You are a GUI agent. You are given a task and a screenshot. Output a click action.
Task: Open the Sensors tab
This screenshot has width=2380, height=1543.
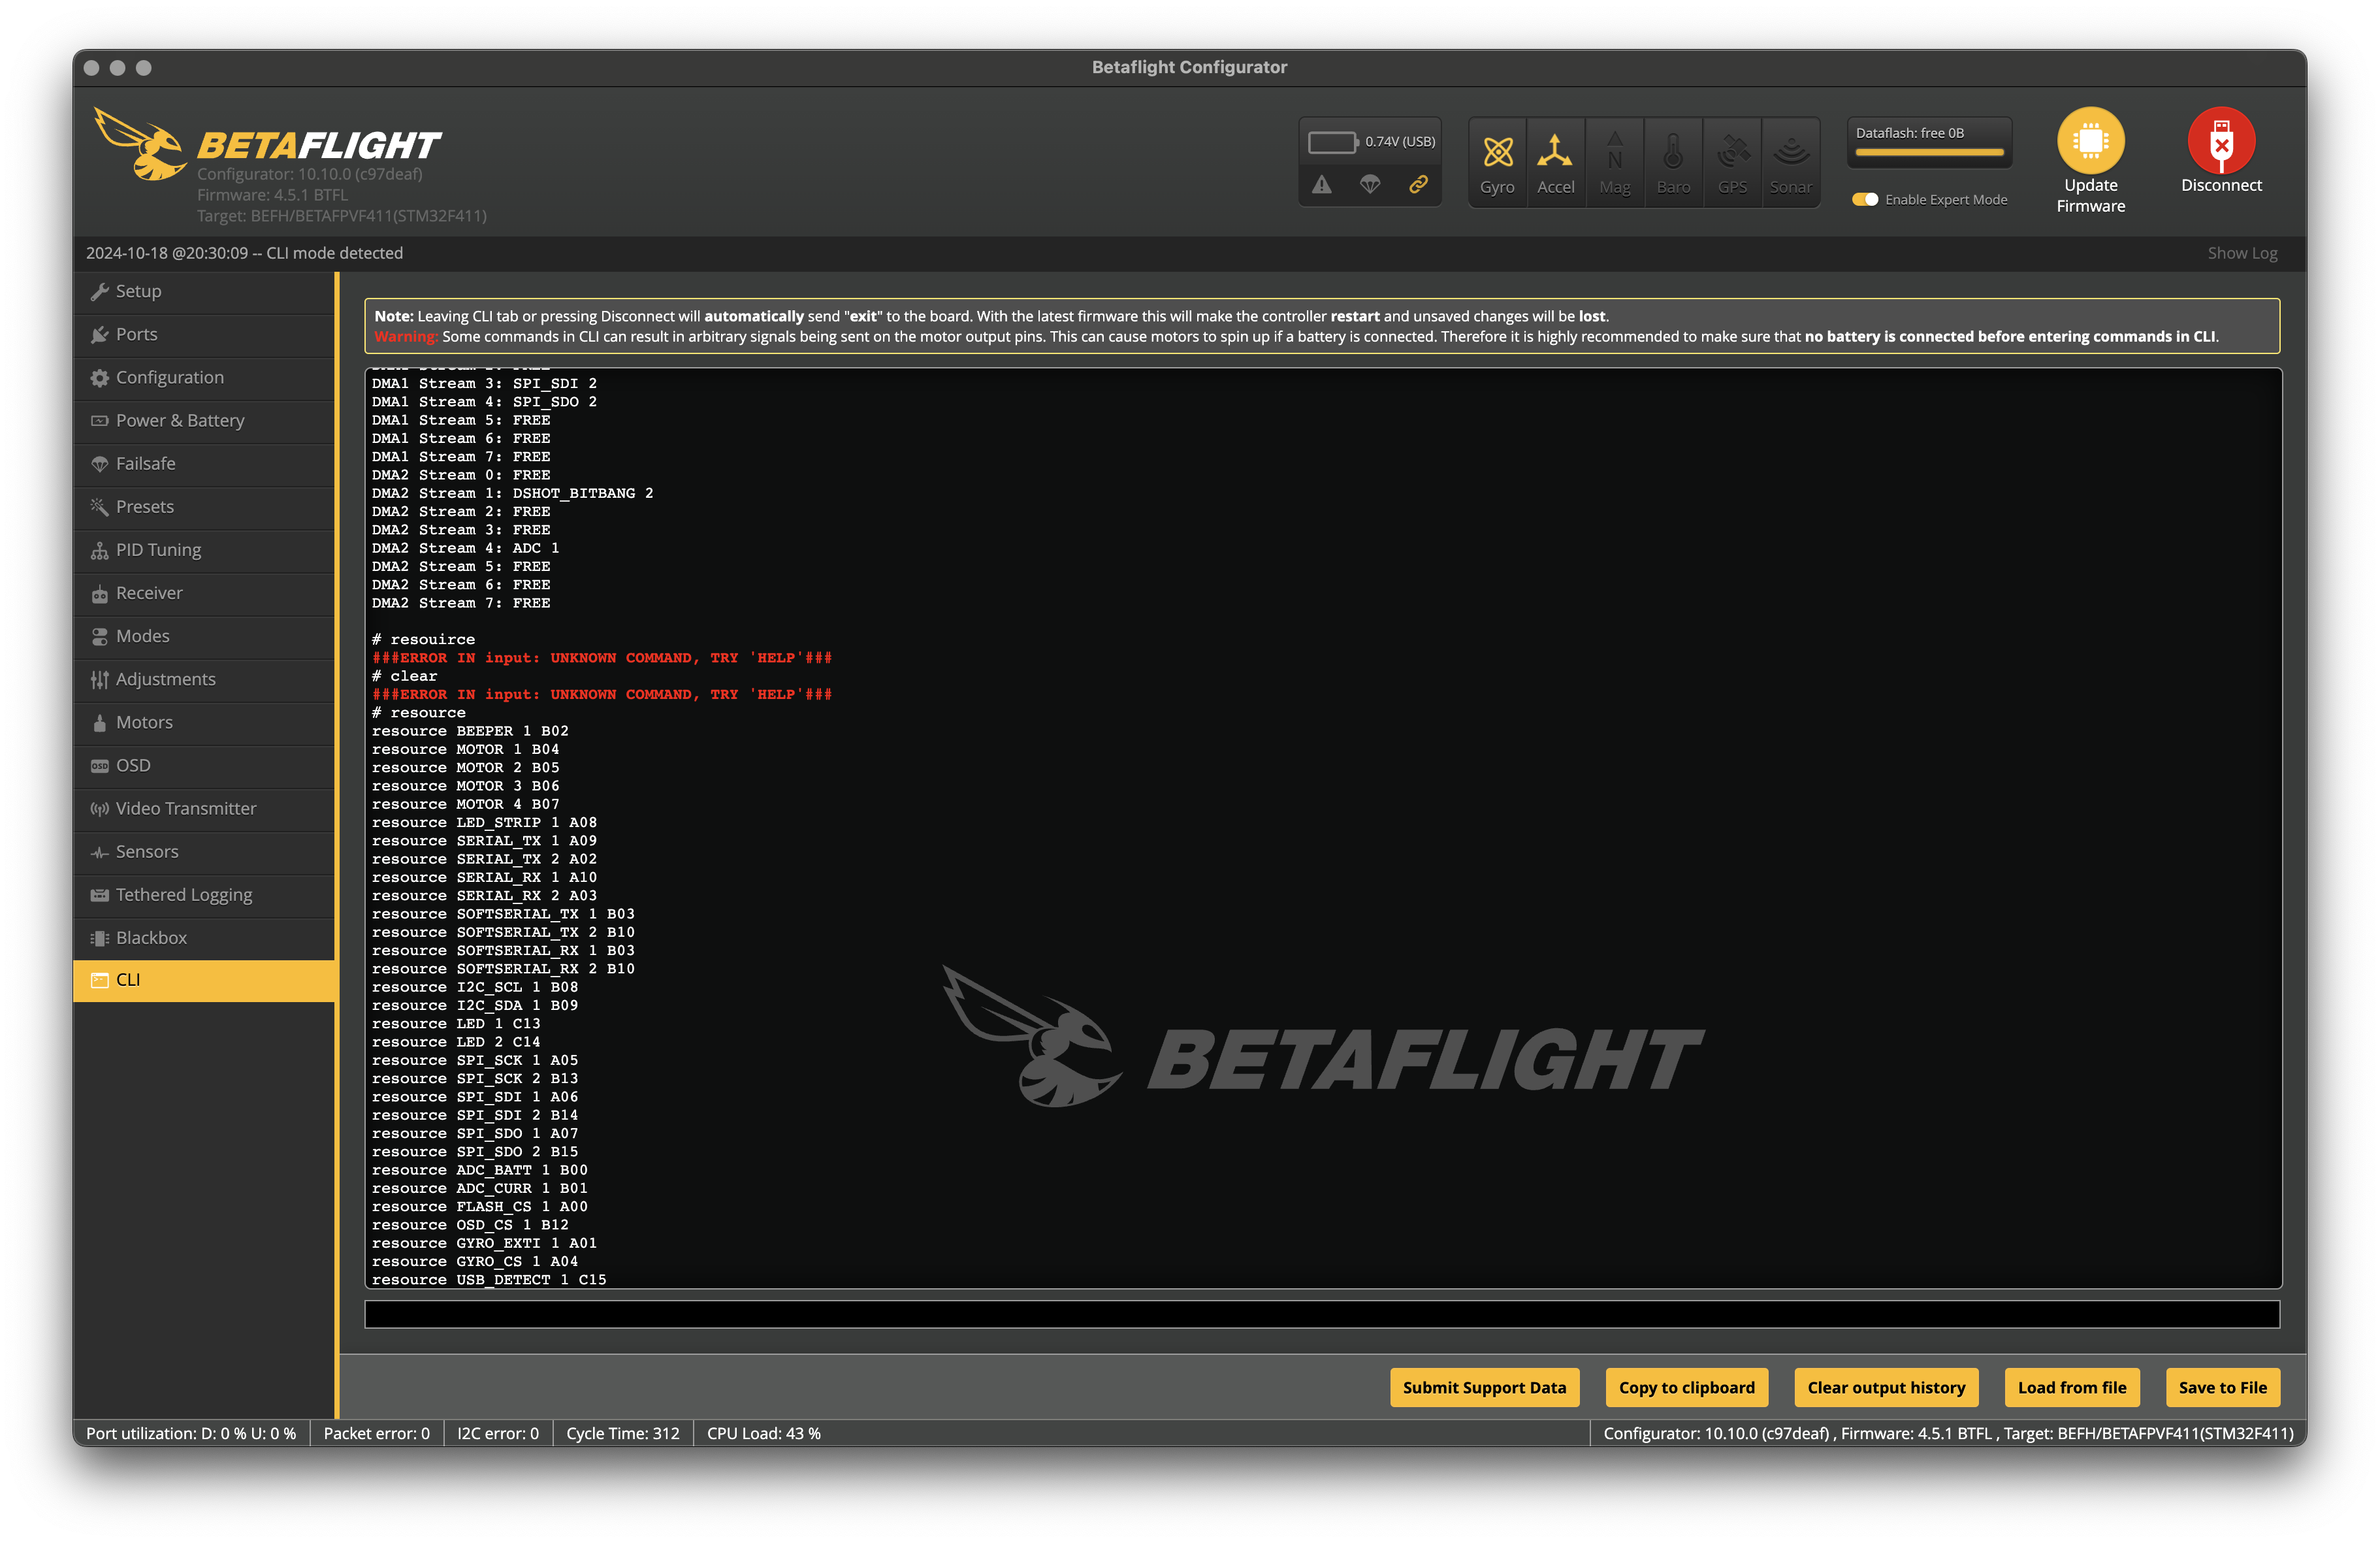(204, 851)
